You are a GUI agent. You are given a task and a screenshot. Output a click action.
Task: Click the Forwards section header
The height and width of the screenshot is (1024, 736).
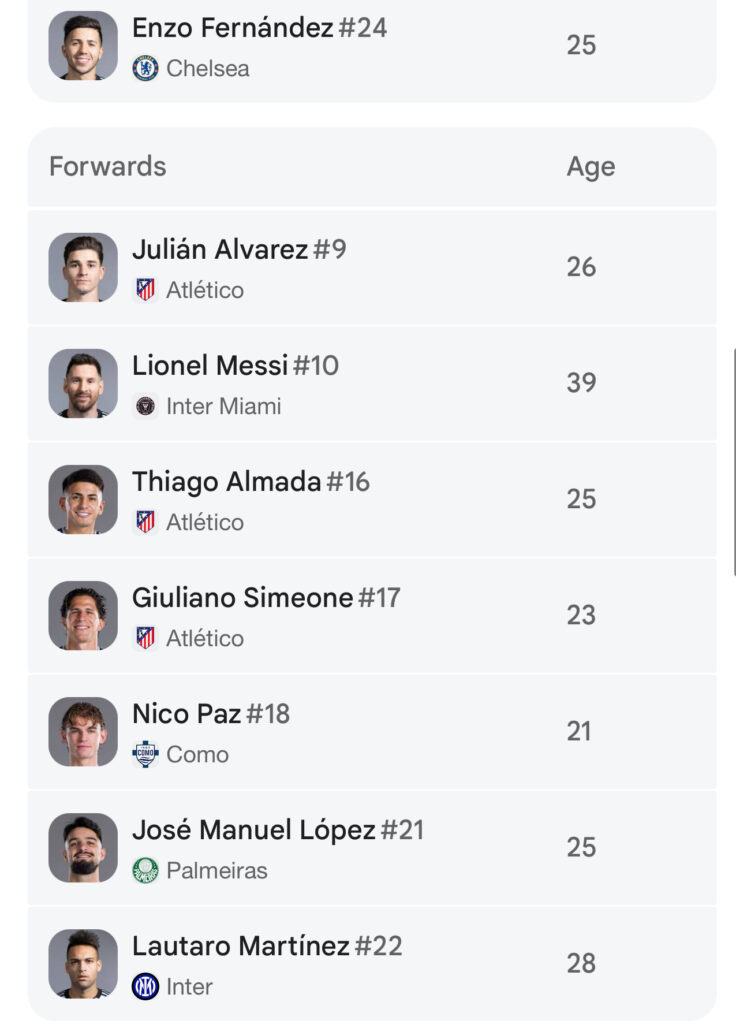pyautogui.click(x=108, y=167)
